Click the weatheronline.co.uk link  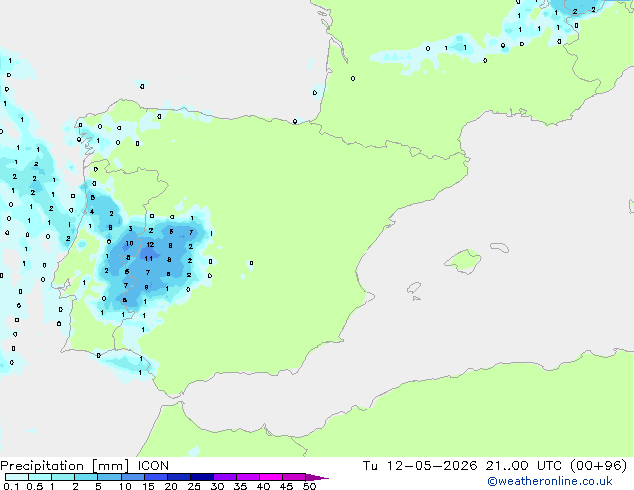coord(549,481)
